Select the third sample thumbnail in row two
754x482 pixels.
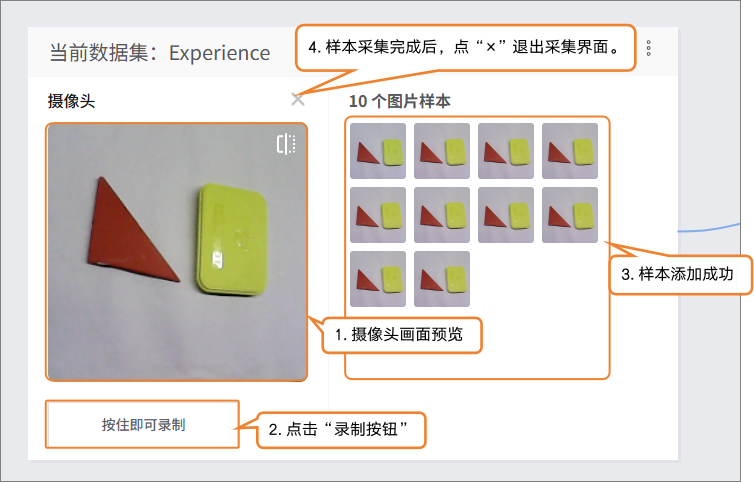506,215
